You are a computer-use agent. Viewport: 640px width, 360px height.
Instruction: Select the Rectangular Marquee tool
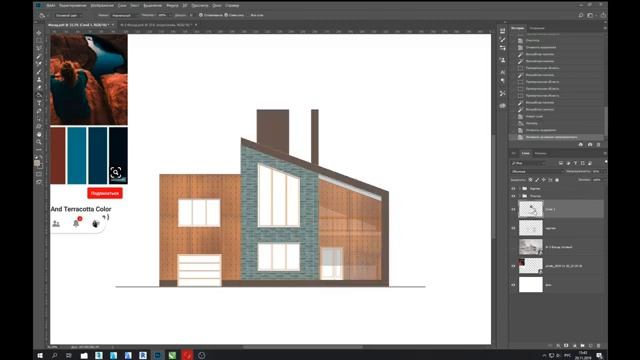tap(39, 40)
